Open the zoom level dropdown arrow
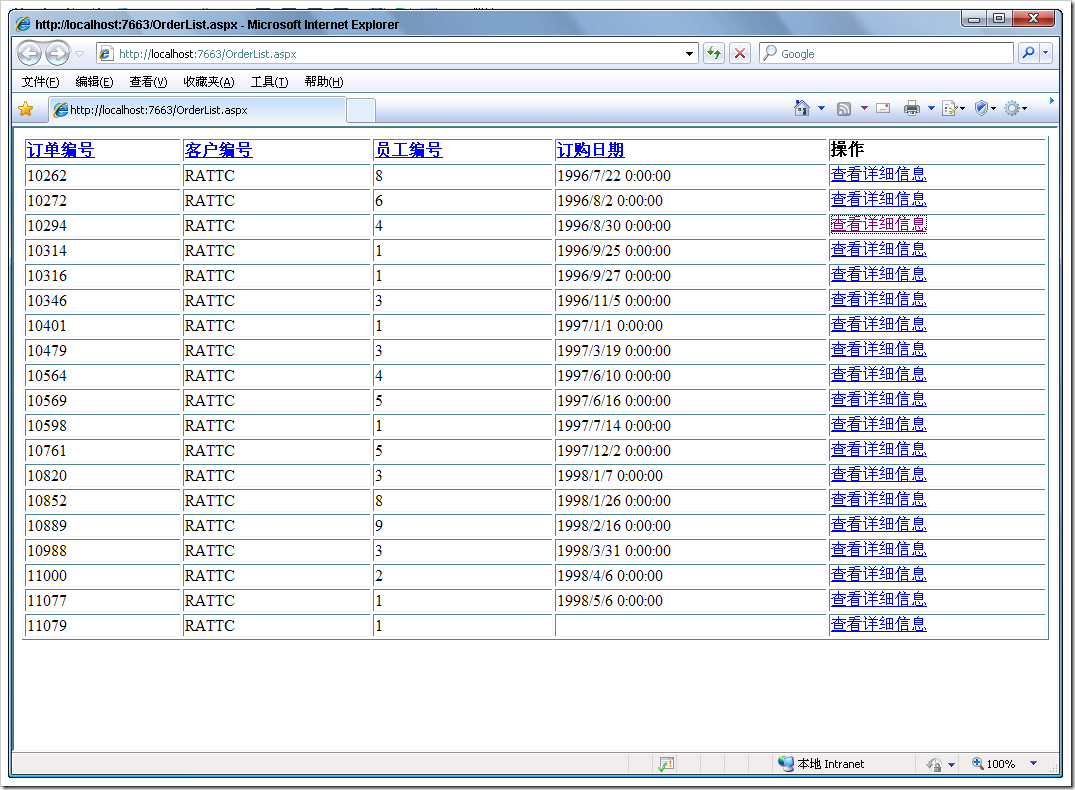This screenshot has height=790, width=1075. point(1033,764)
